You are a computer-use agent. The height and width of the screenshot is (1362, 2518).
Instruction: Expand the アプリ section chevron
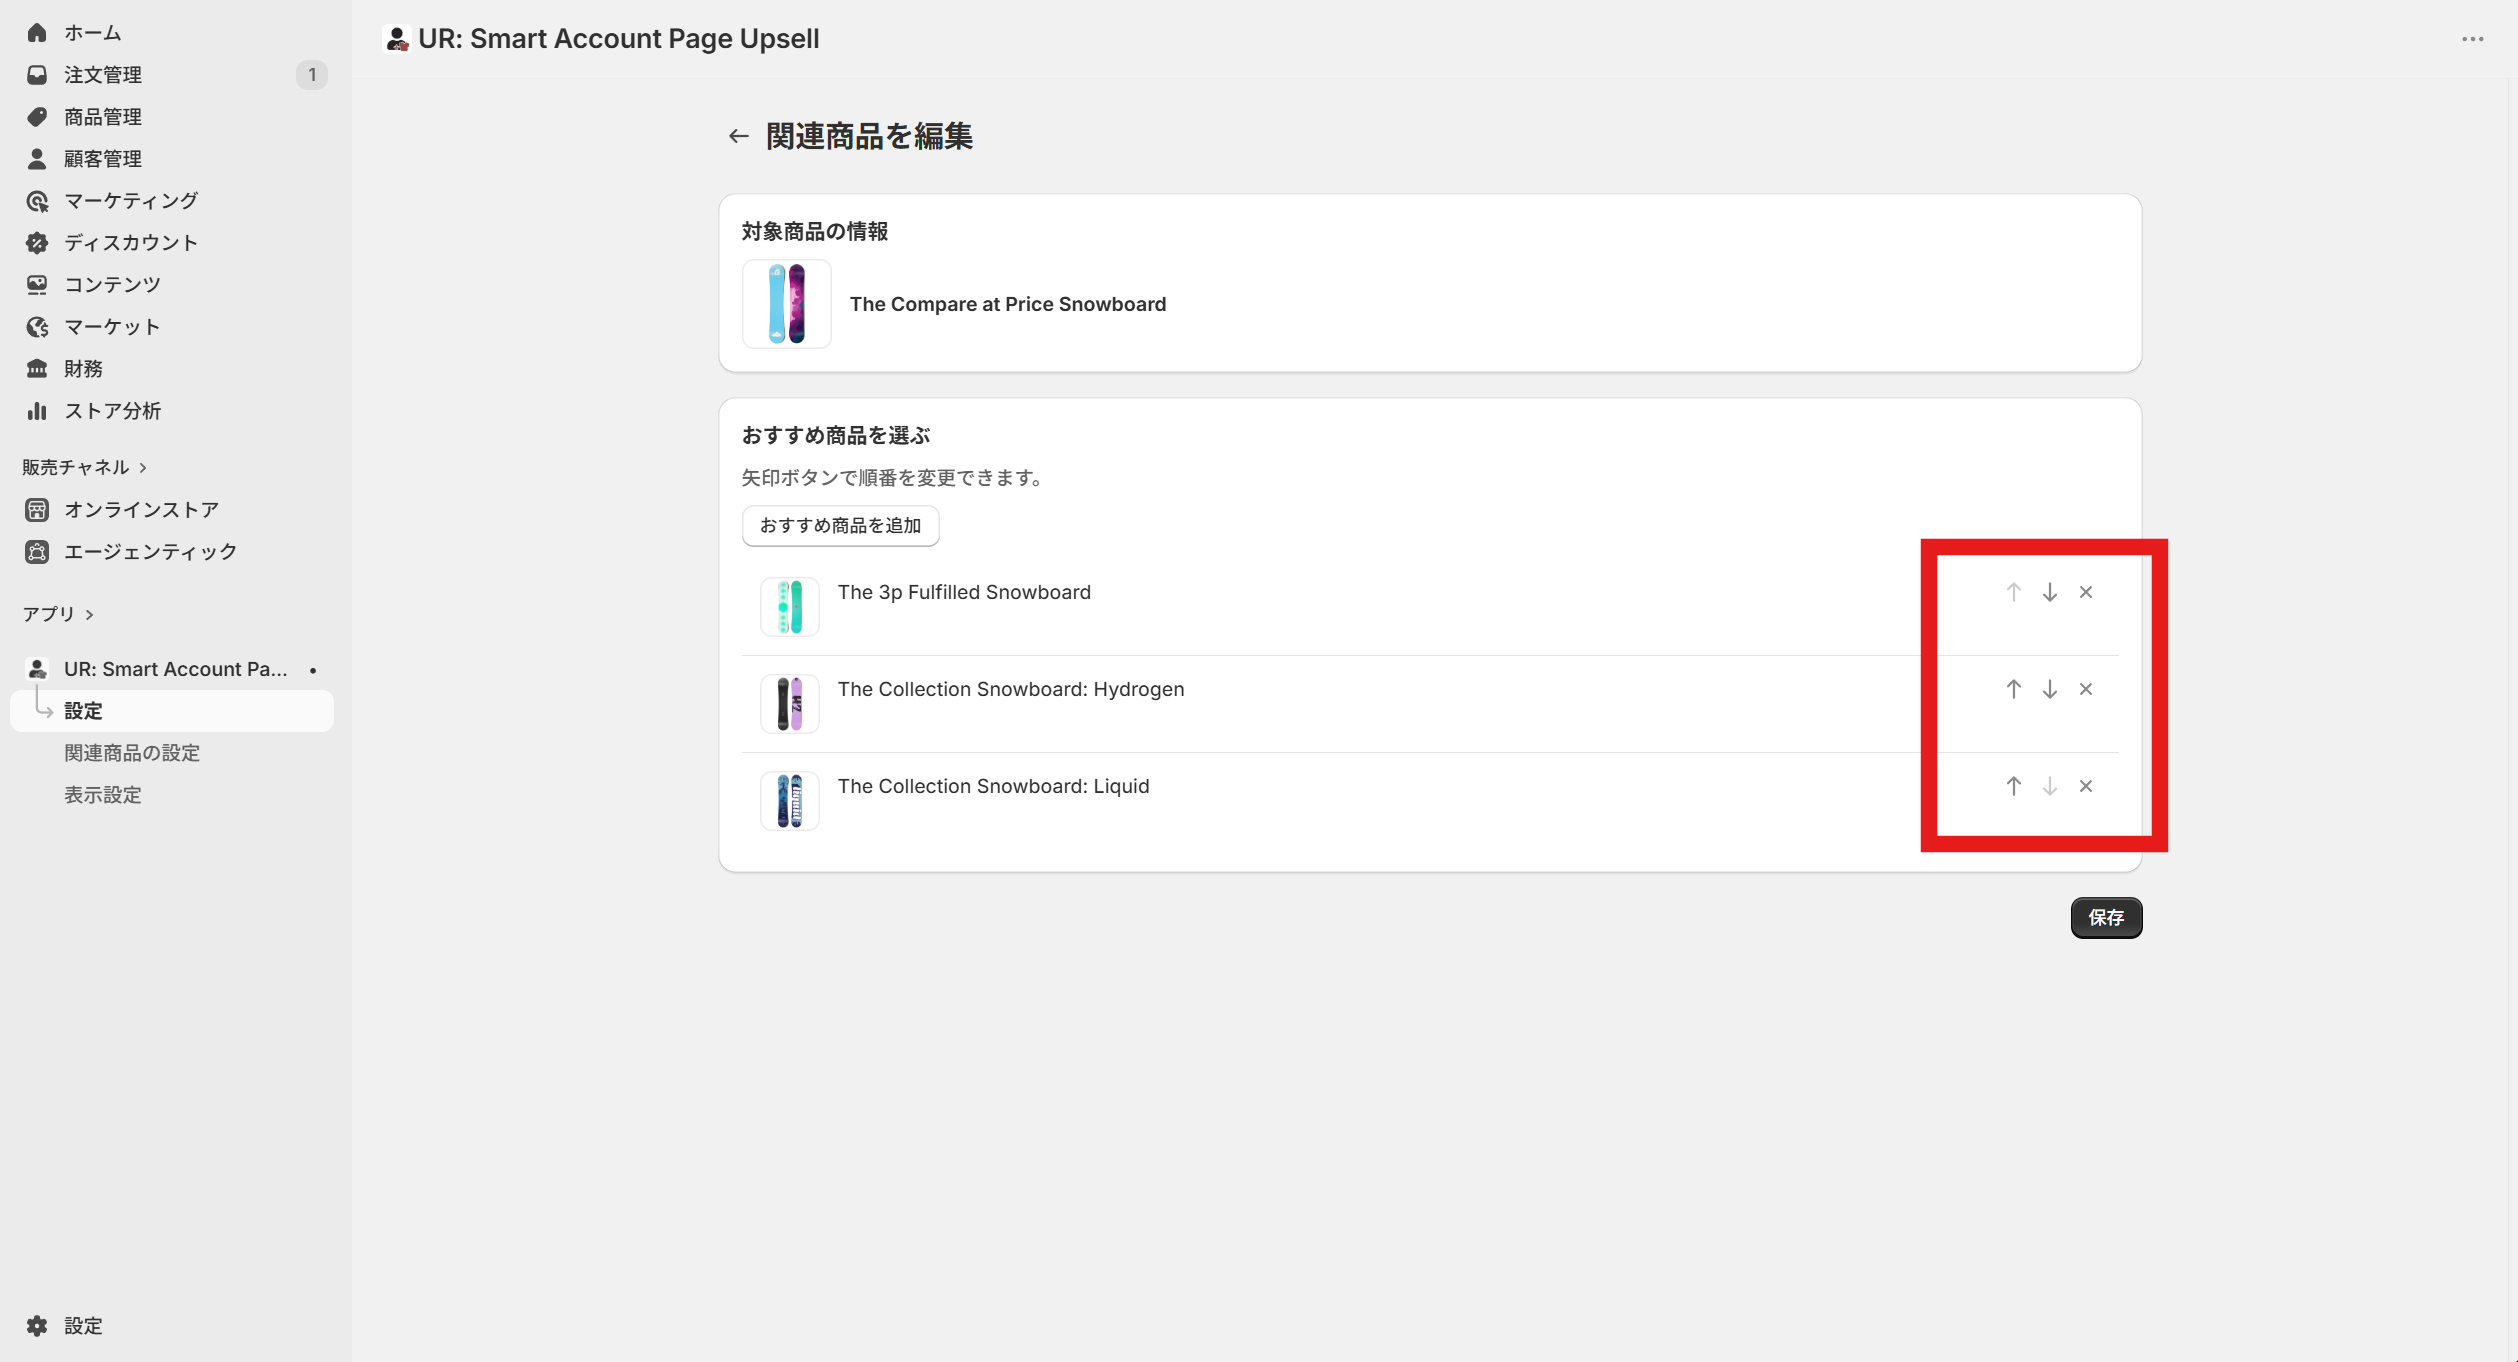pos(90,615)
